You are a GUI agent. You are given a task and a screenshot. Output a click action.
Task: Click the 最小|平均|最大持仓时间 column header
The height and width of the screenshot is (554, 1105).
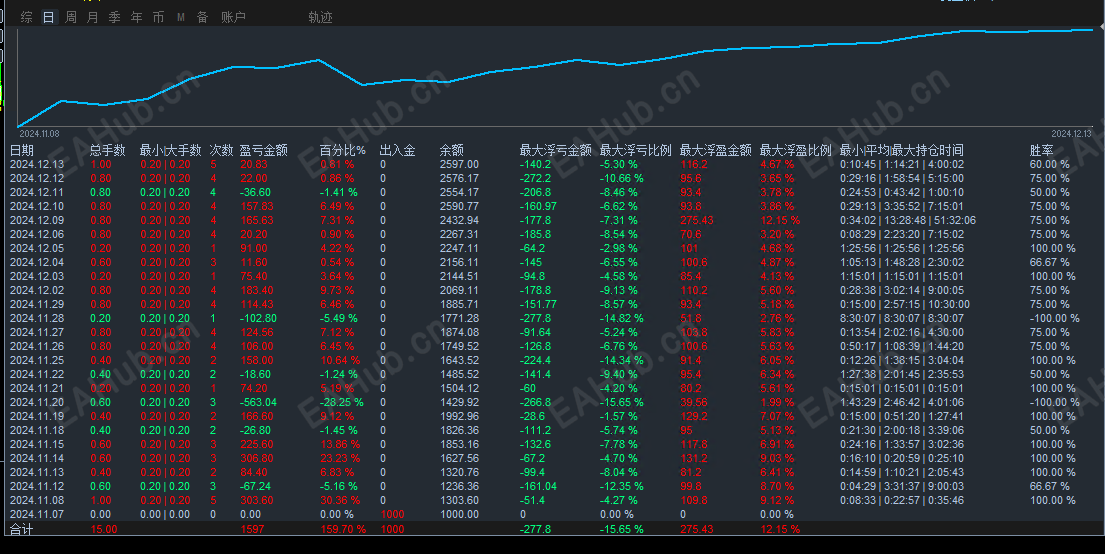[x=901, y=150]
